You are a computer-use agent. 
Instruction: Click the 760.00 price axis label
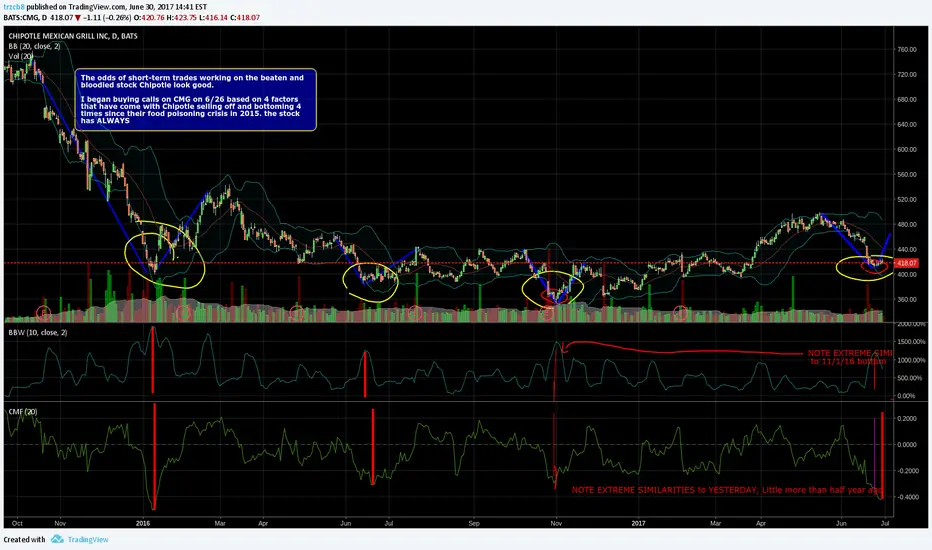(907, 49)
